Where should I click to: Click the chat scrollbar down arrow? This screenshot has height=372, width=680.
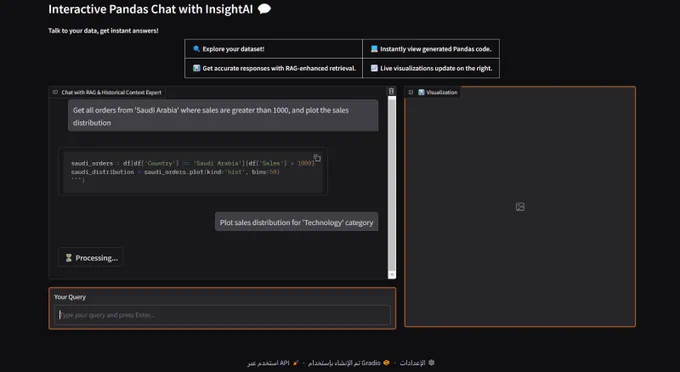pos(392,274)
